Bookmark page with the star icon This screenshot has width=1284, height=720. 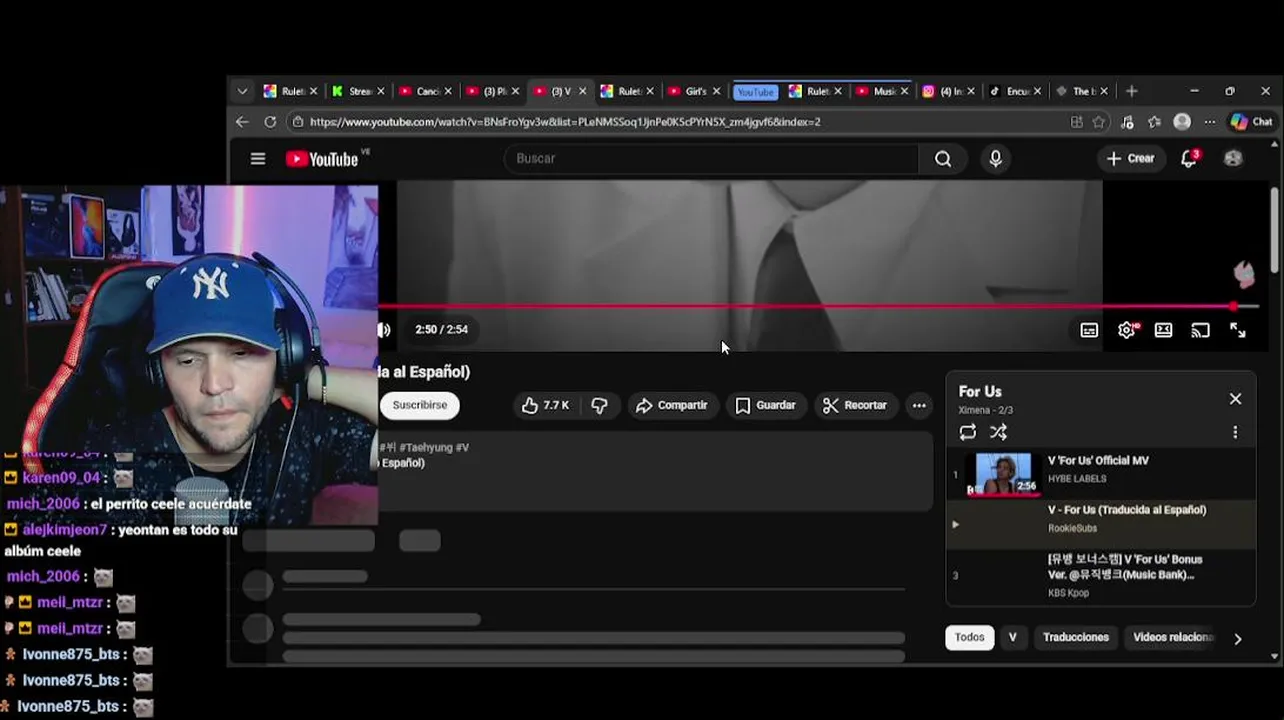[1099, 122]
